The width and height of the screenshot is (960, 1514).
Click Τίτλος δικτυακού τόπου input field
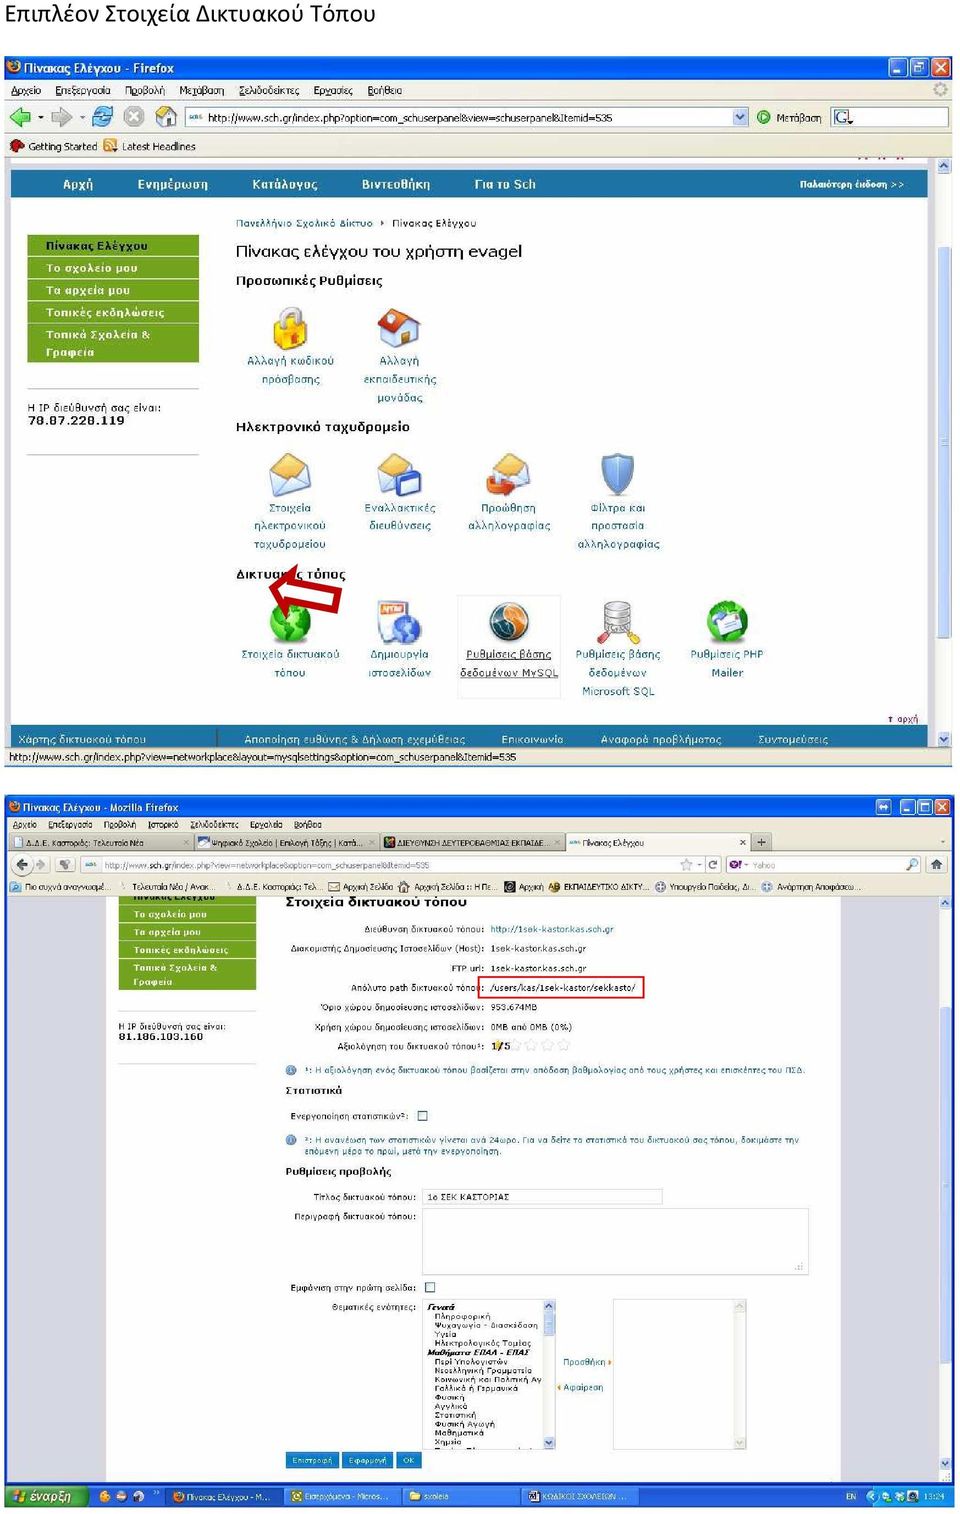coord(542,1196)
